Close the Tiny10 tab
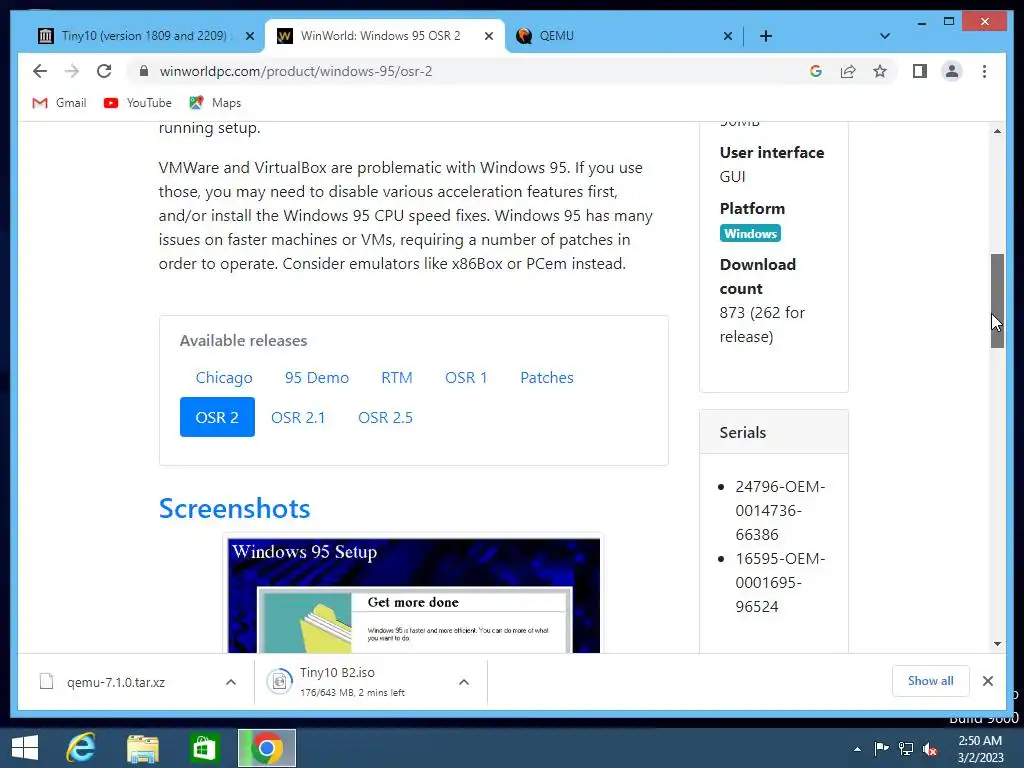This screenshot has width=1024, height=768. (249, 36)
